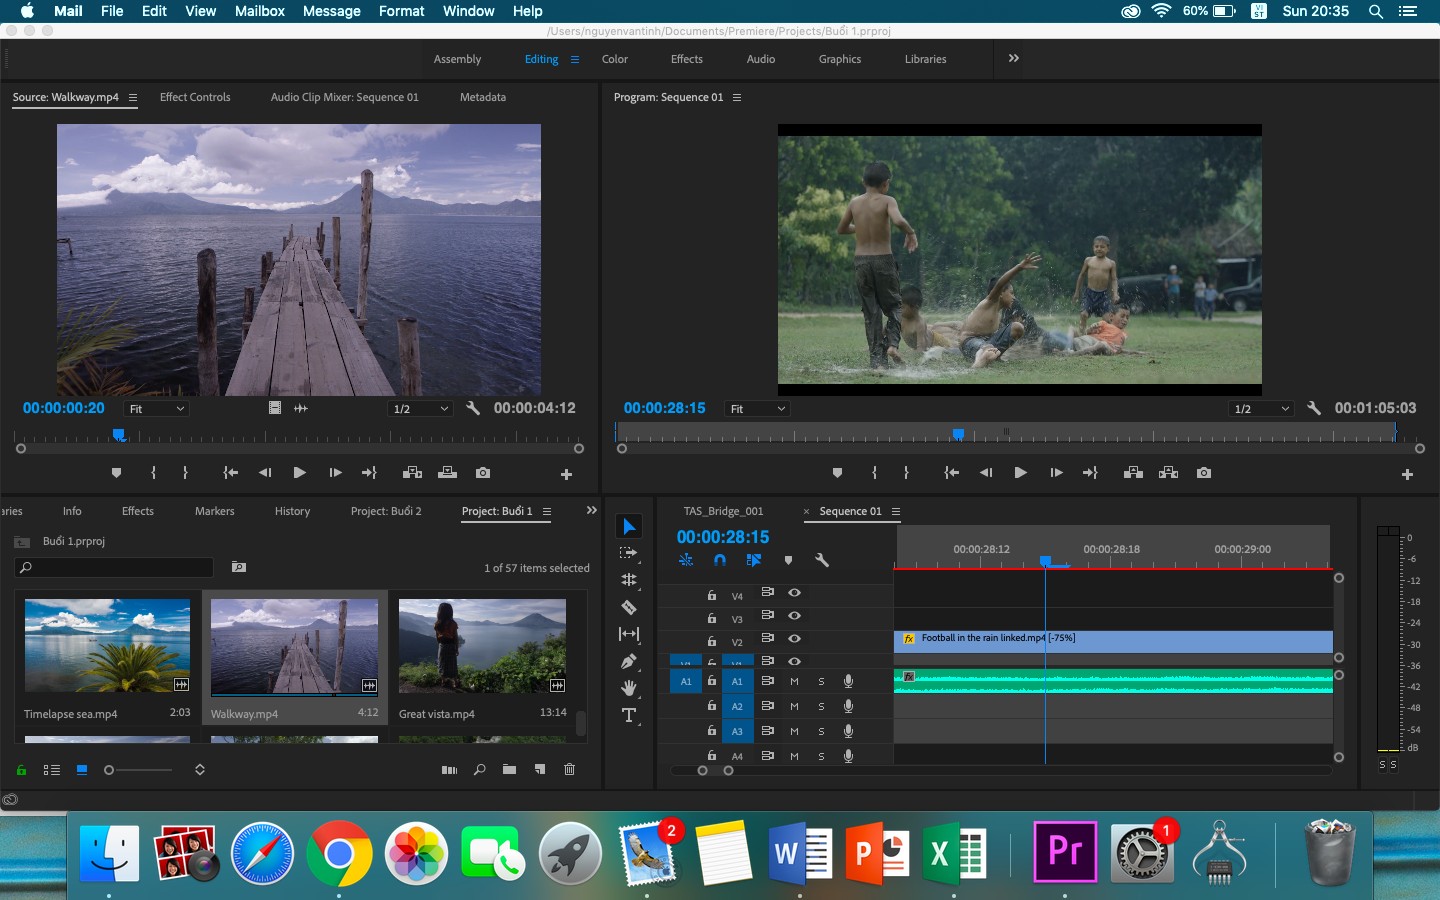This screenshot has width=1440, height=900.
Task: Select the Slip tool
Action: [x=629, y=634]
